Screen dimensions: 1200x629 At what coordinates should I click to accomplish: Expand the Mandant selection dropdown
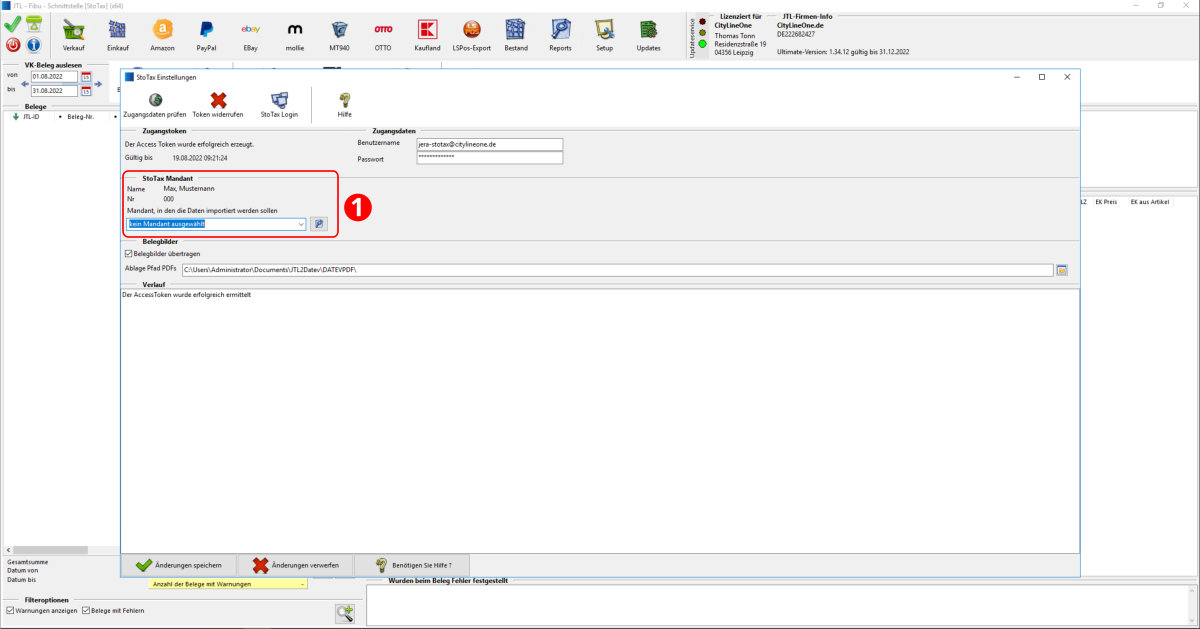click(x=301, y=224)
